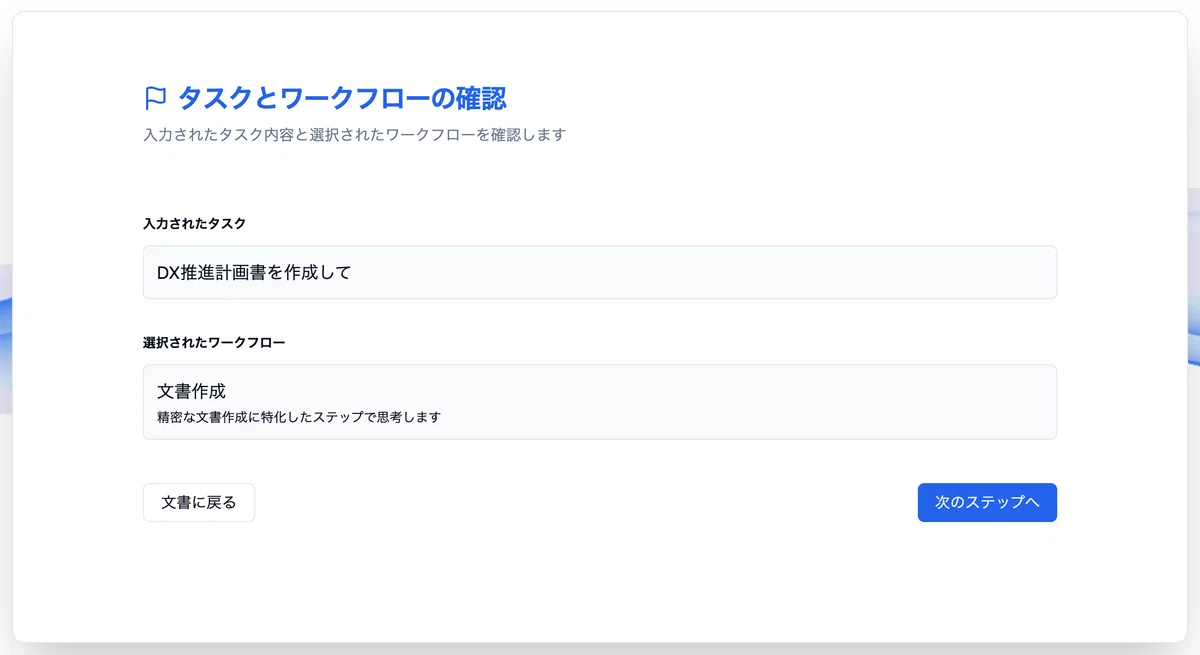
Task: Click the description 精密な文書作成に特化したステップで思考します
Action: 299,417
